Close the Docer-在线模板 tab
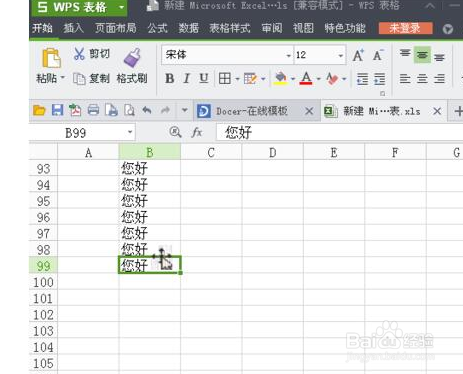This screenshot has width=463, height=374. coord(309,111)
